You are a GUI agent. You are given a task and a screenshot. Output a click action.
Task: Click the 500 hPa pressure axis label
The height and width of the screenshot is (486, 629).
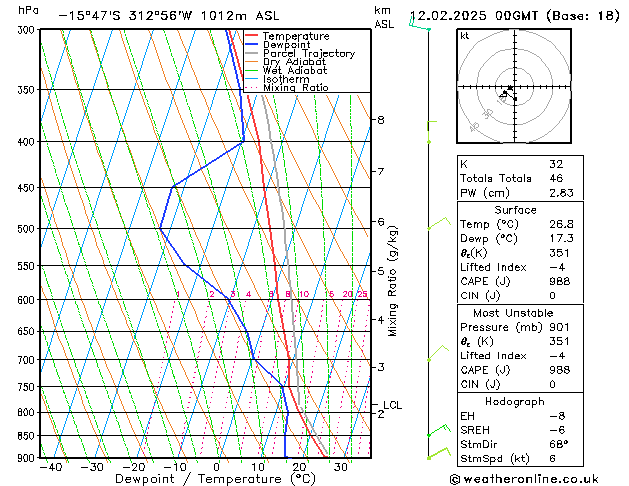click(24, 229)
